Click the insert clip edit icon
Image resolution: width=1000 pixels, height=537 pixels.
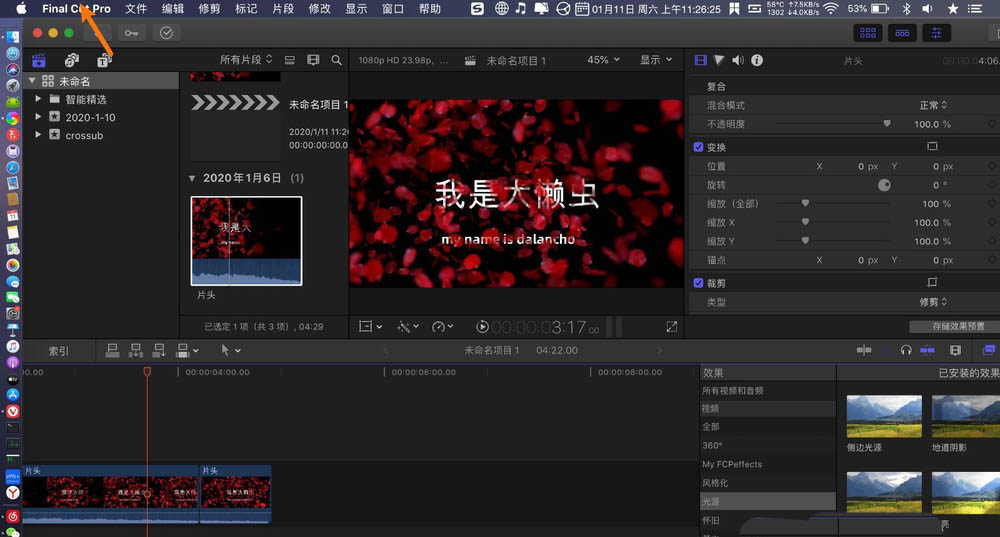pyautogui.click(x=136, y=350)
